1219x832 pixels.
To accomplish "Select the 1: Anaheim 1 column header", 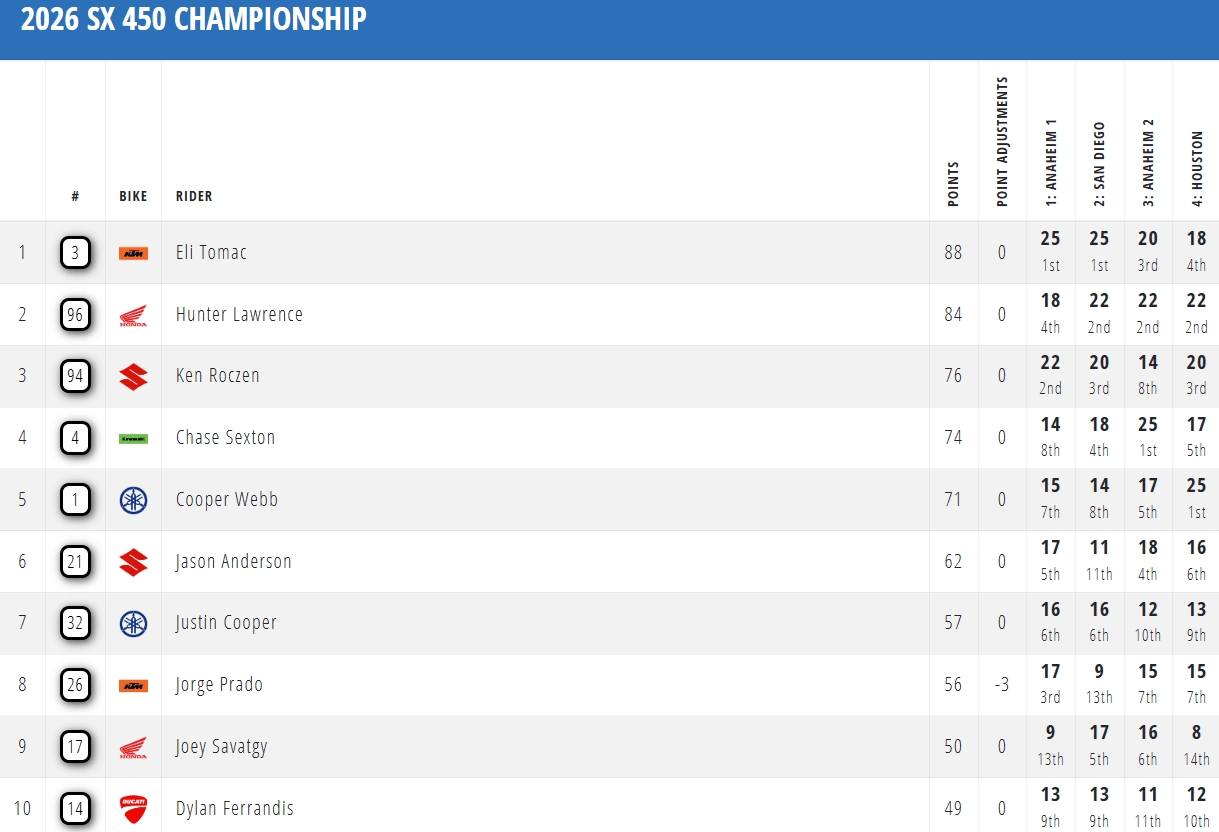I will click(1051, 163).
